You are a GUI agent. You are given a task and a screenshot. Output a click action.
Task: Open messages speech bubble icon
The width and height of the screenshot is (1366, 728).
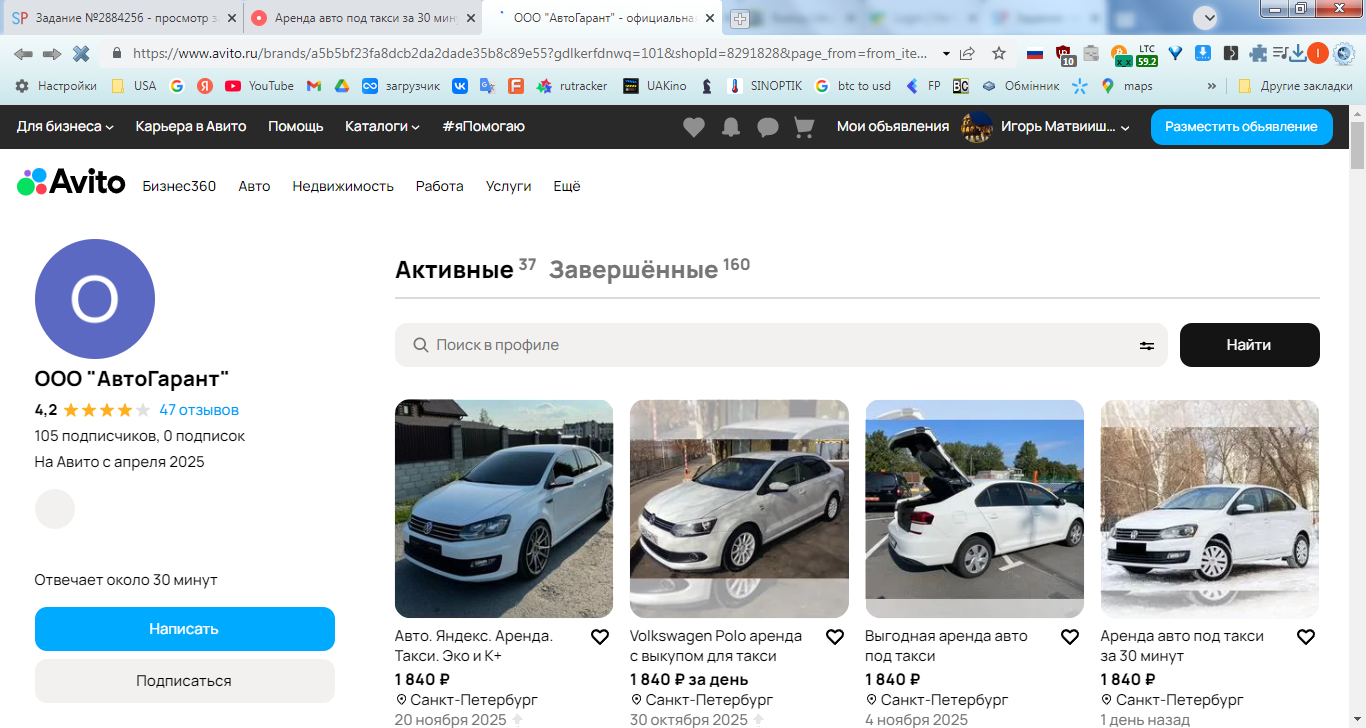(768, 127)
